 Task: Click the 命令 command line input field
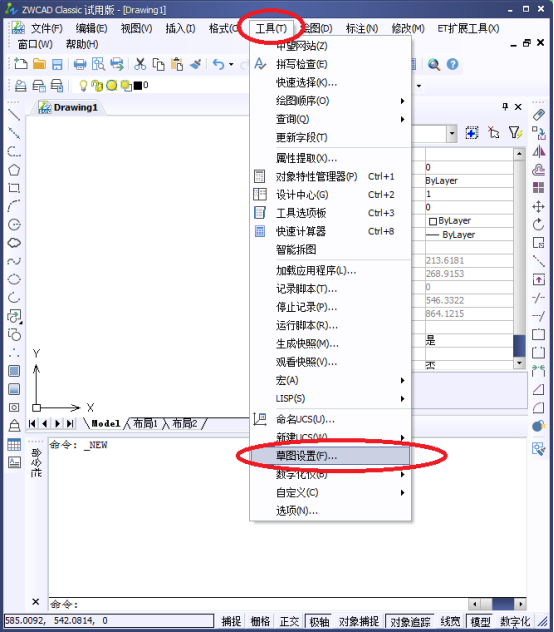(258, 604)
